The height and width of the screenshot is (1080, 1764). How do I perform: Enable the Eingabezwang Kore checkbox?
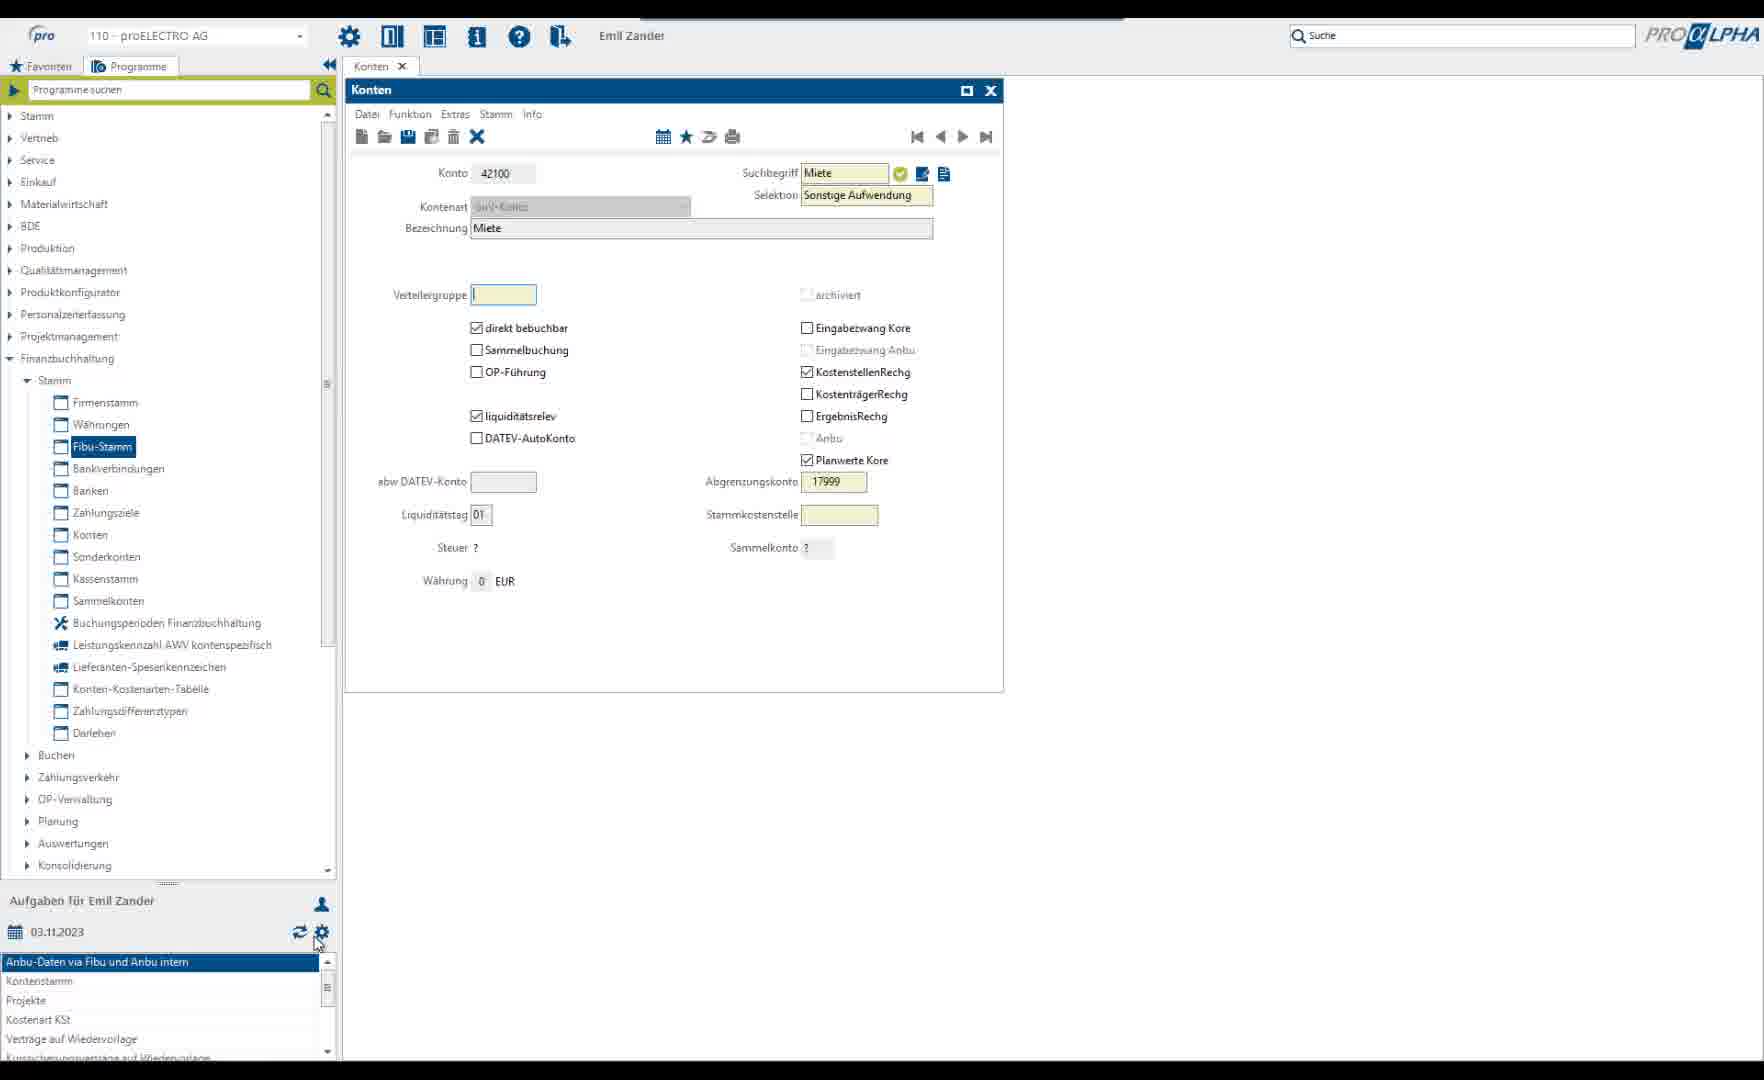807,328
